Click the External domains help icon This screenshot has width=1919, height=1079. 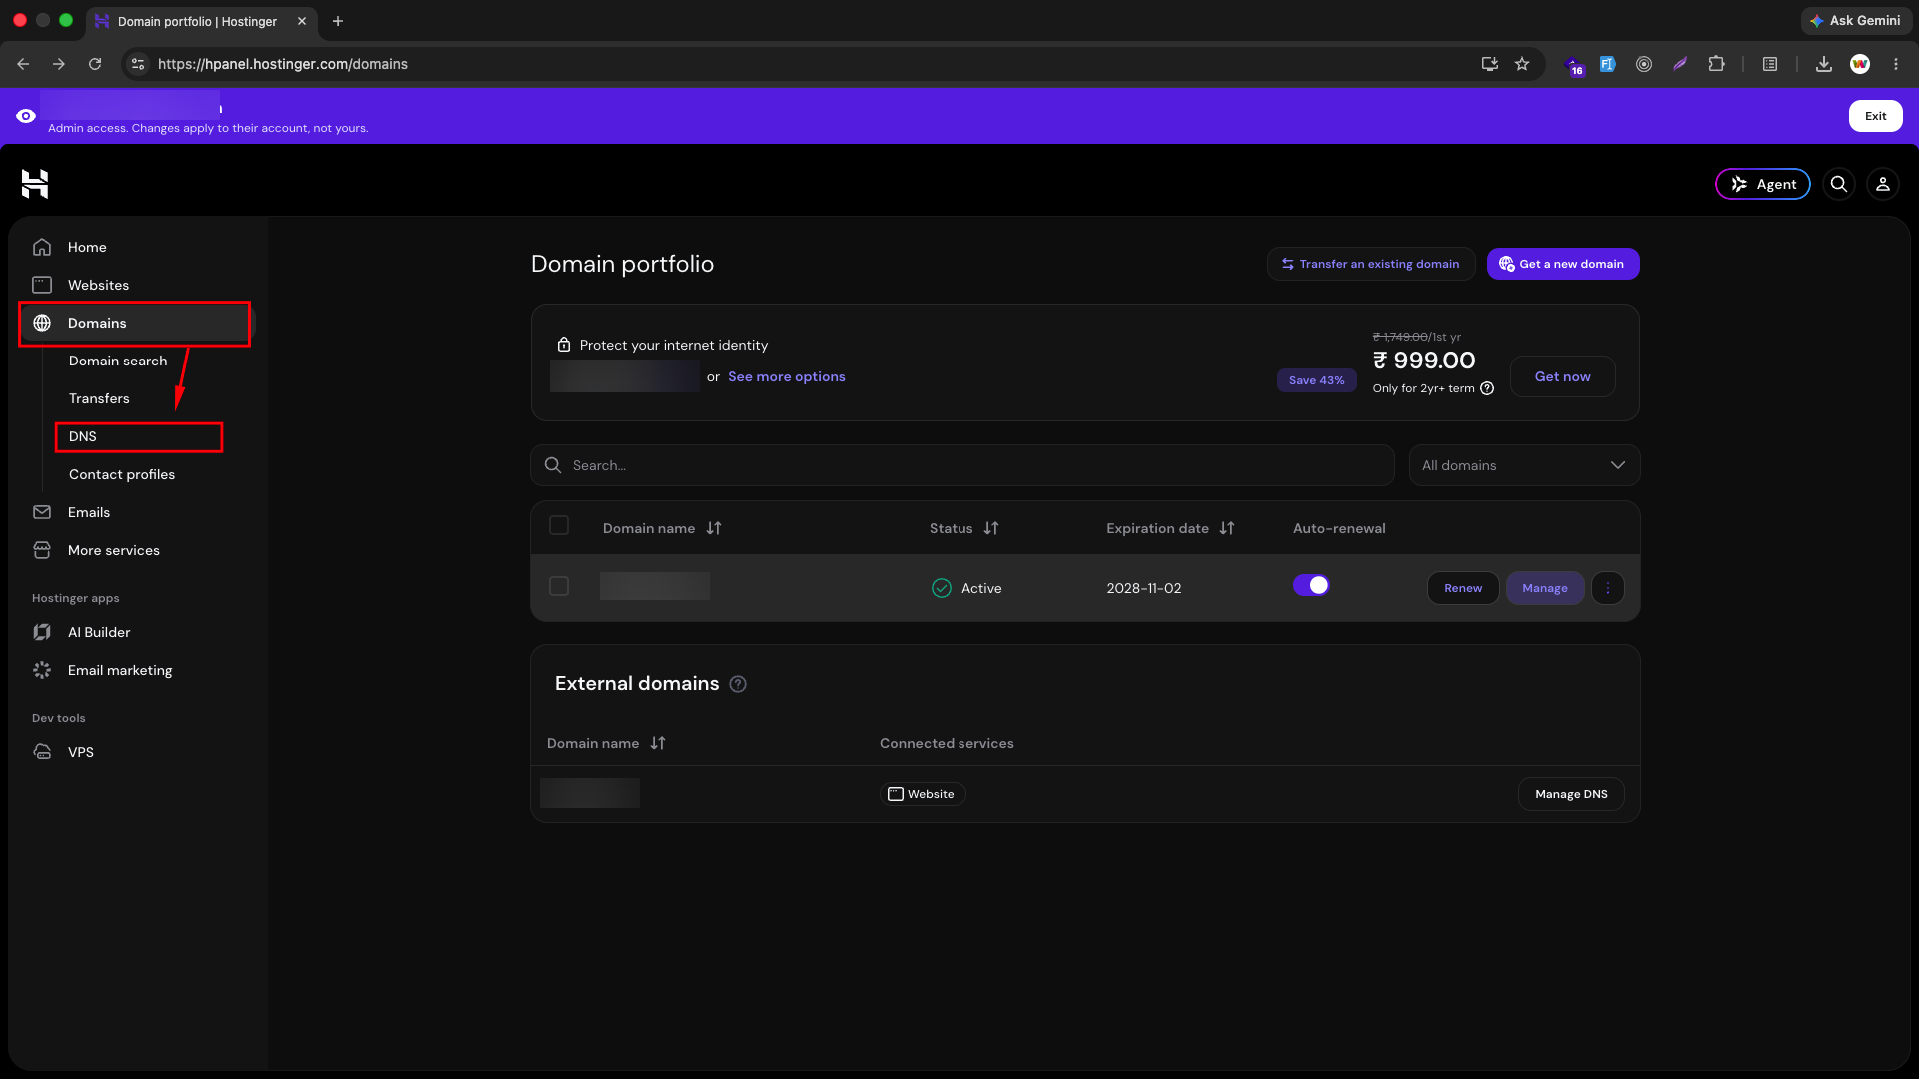pos(738,684)
